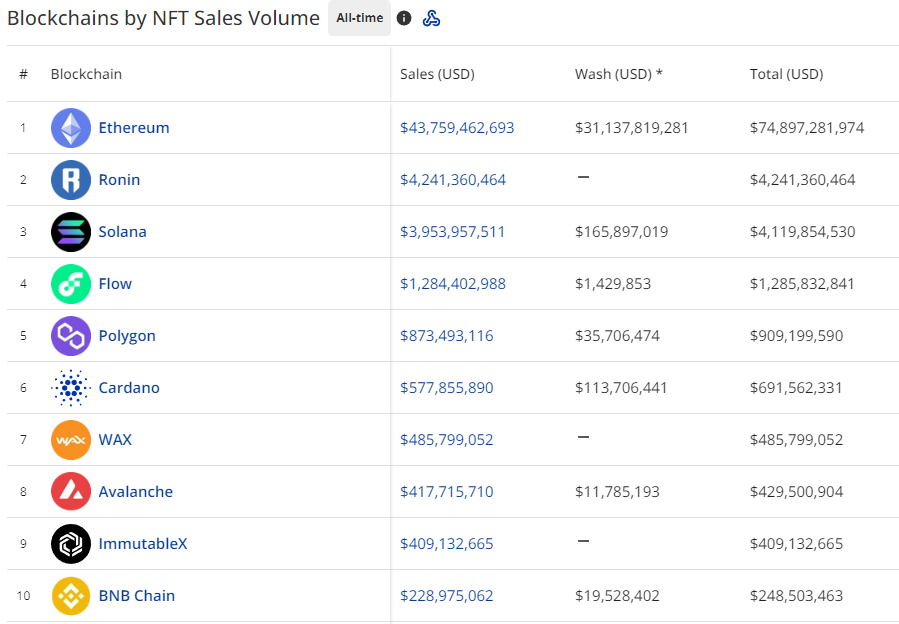Select Cardano wash value $113,706,441
Viewport: 899px width, 624px height.
tap(622, 388)
